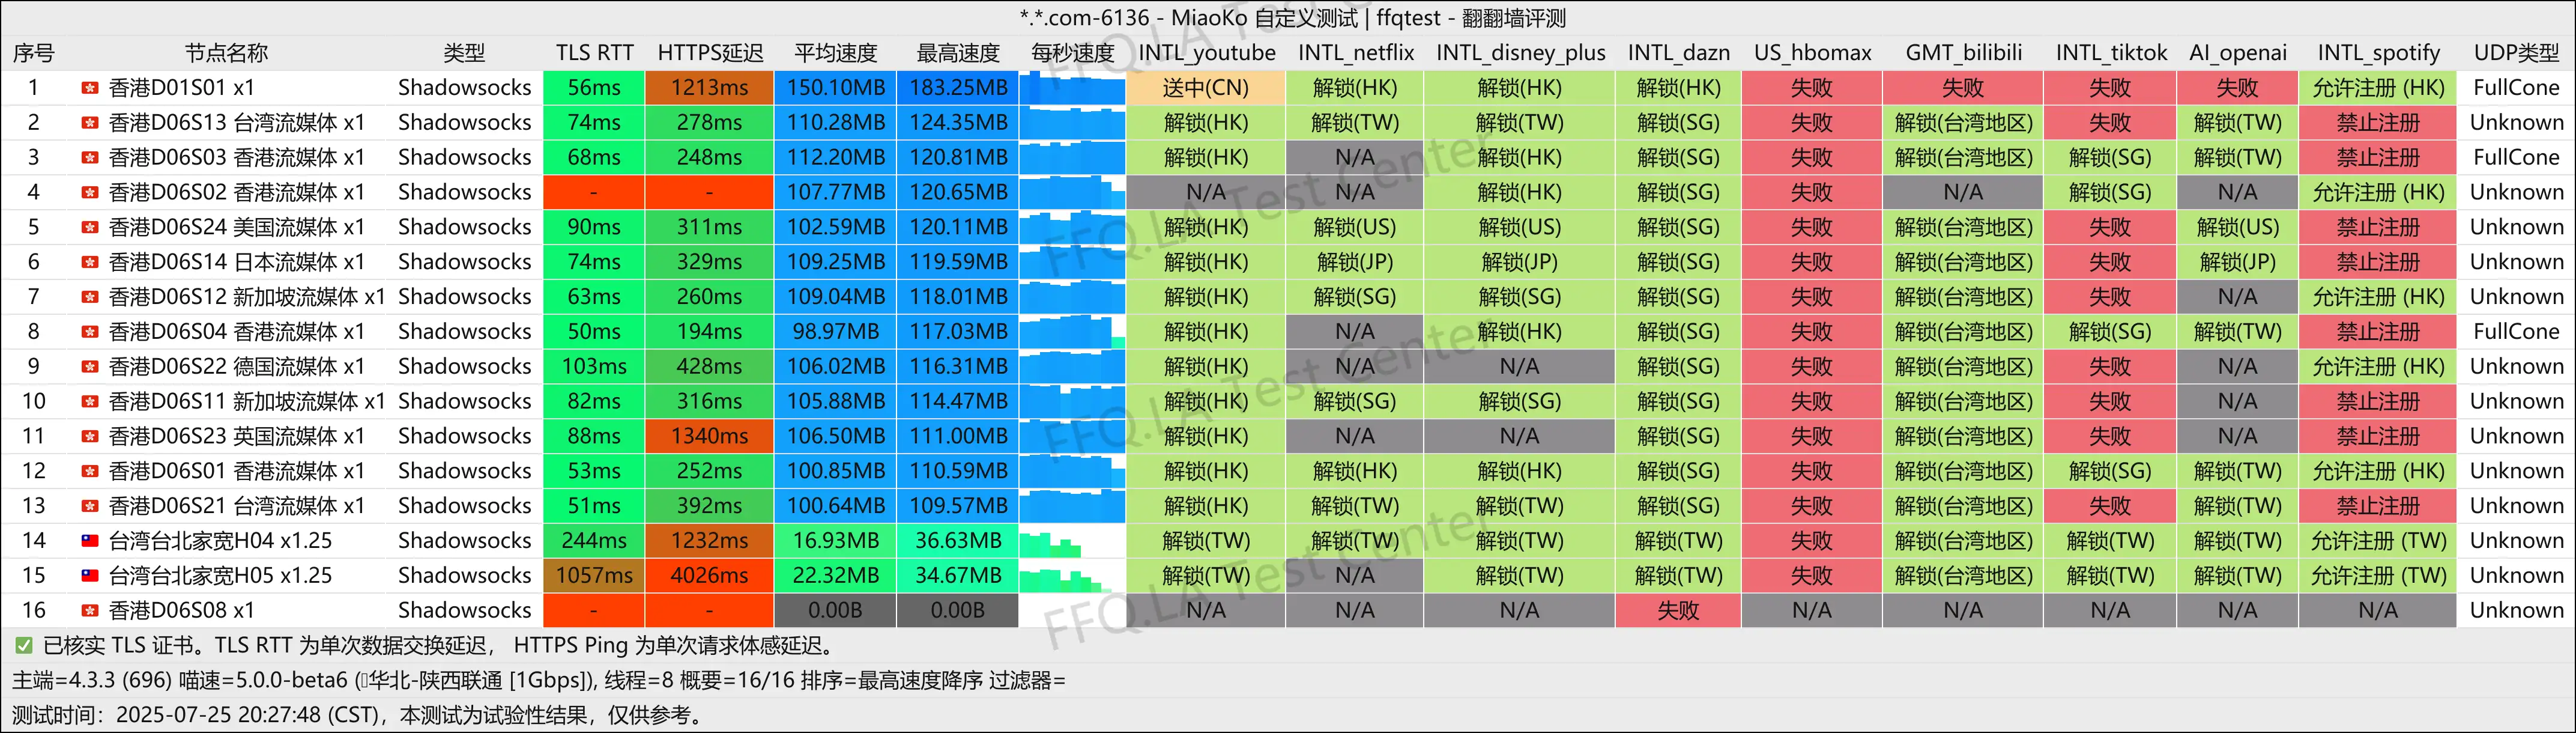
Task: Click the flag icon beside 香港D06S08 x1
Action: (89, 610)
